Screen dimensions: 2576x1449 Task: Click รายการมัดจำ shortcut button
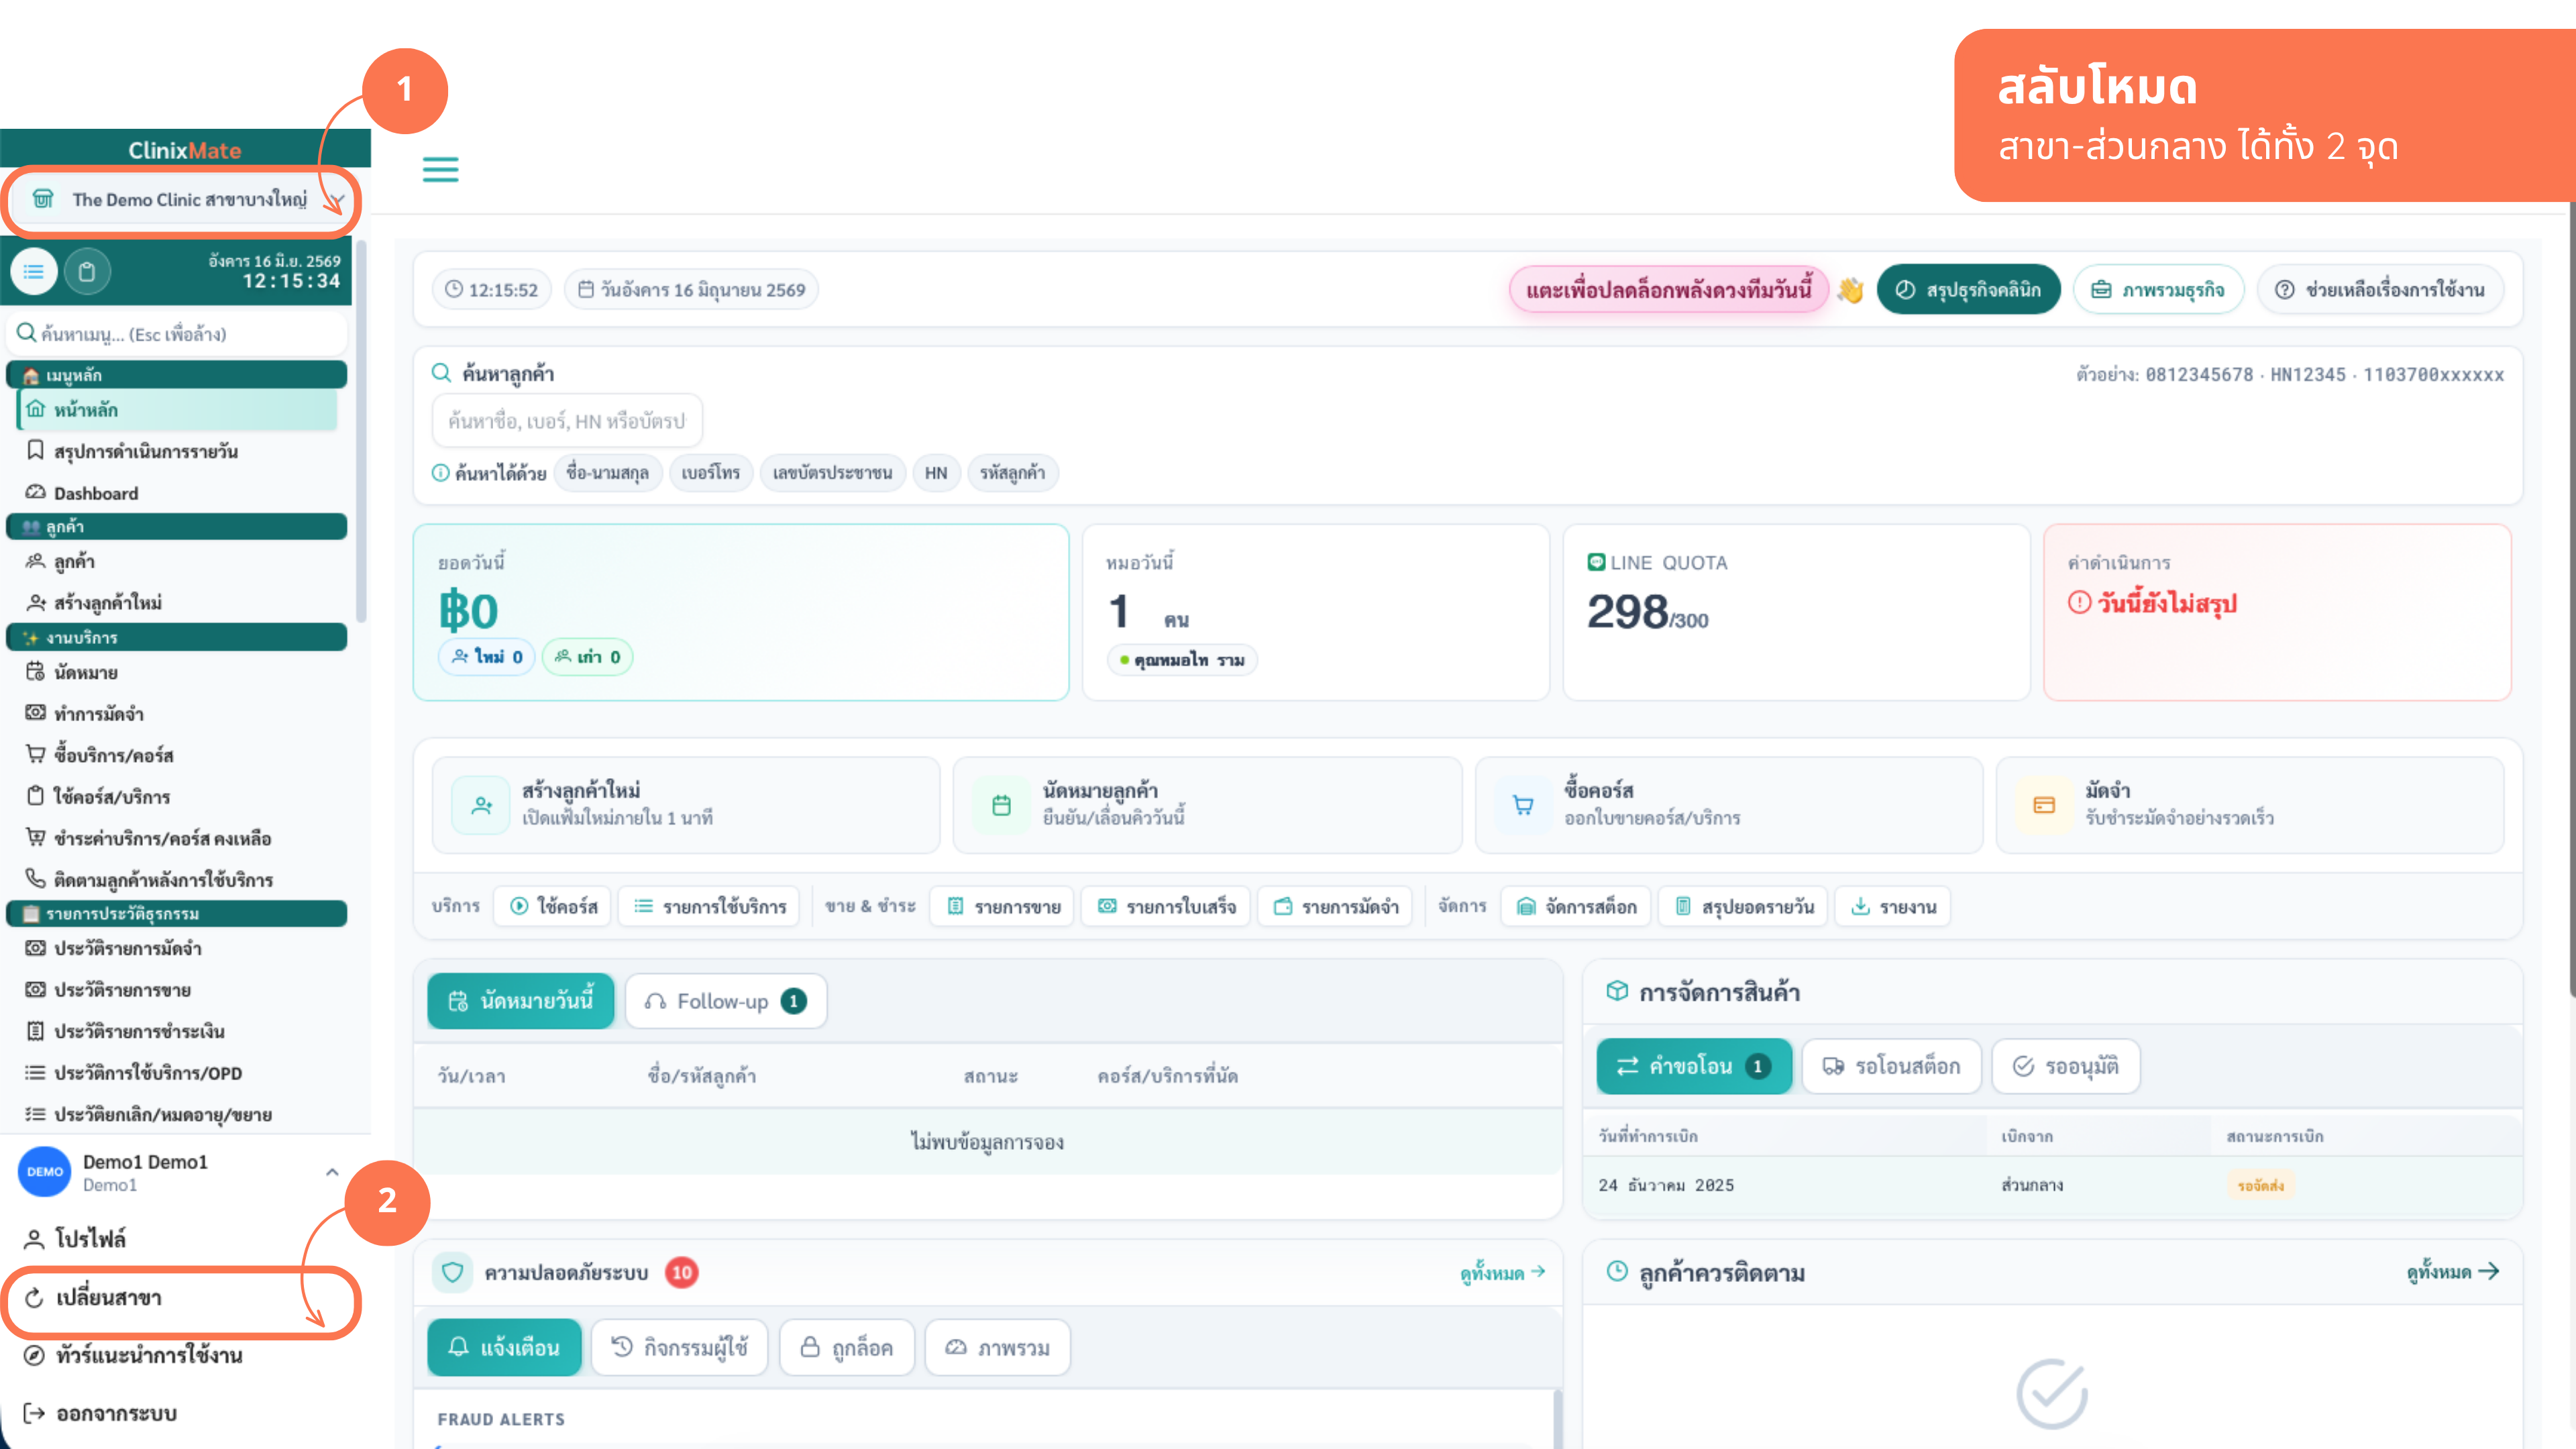[1335, 906]
